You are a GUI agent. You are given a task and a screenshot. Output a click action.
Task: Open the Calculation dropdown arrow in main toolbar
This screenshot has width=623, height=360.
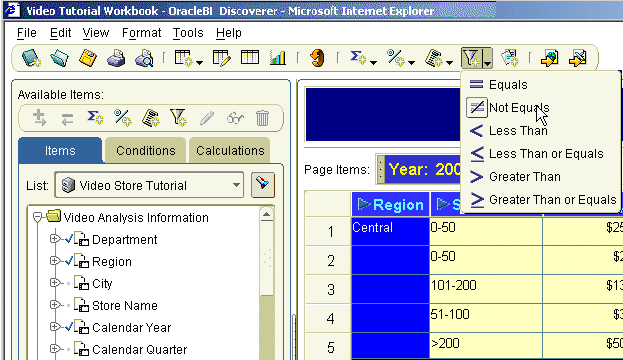point(449,62)
